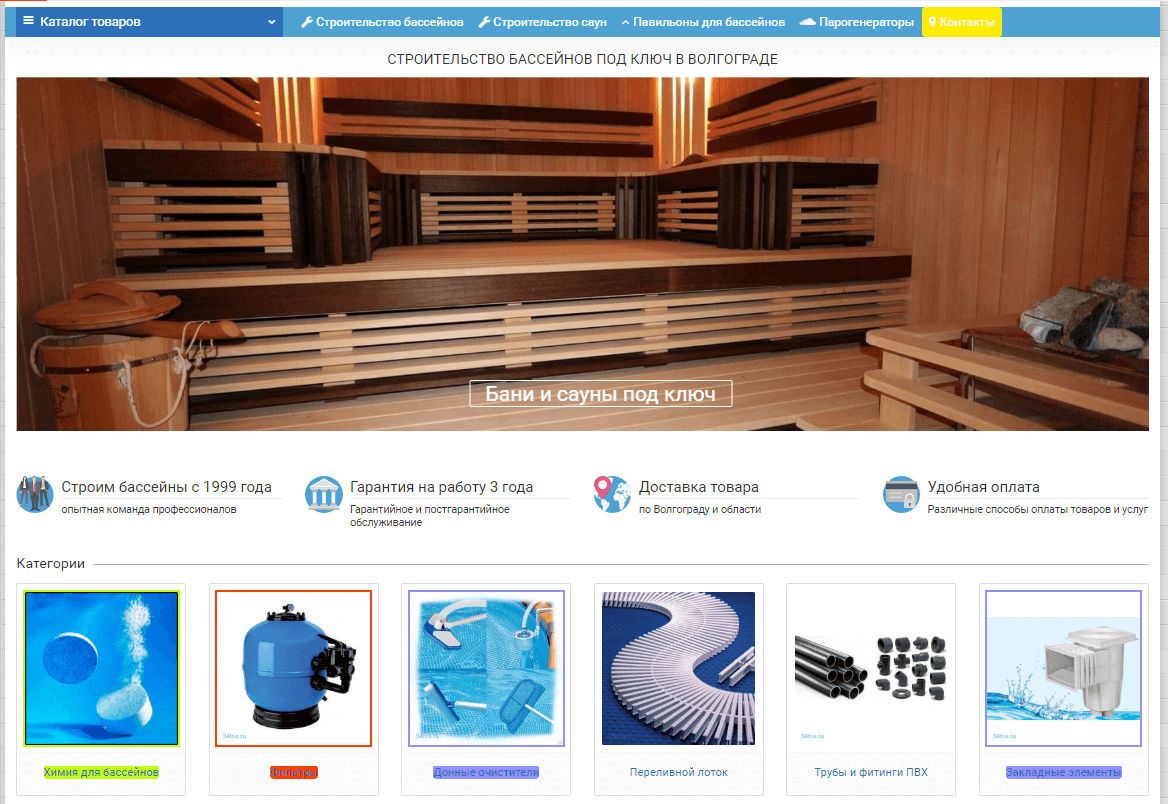Open Строительство саун menu item
The height and width of the screenshot is (804, 1168).
[543, 22]
